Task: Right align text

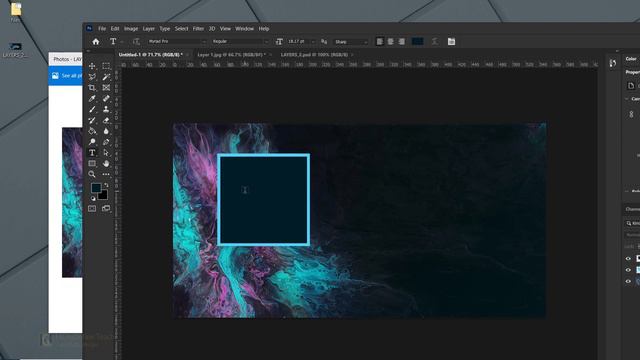Action: coord(402,42)
